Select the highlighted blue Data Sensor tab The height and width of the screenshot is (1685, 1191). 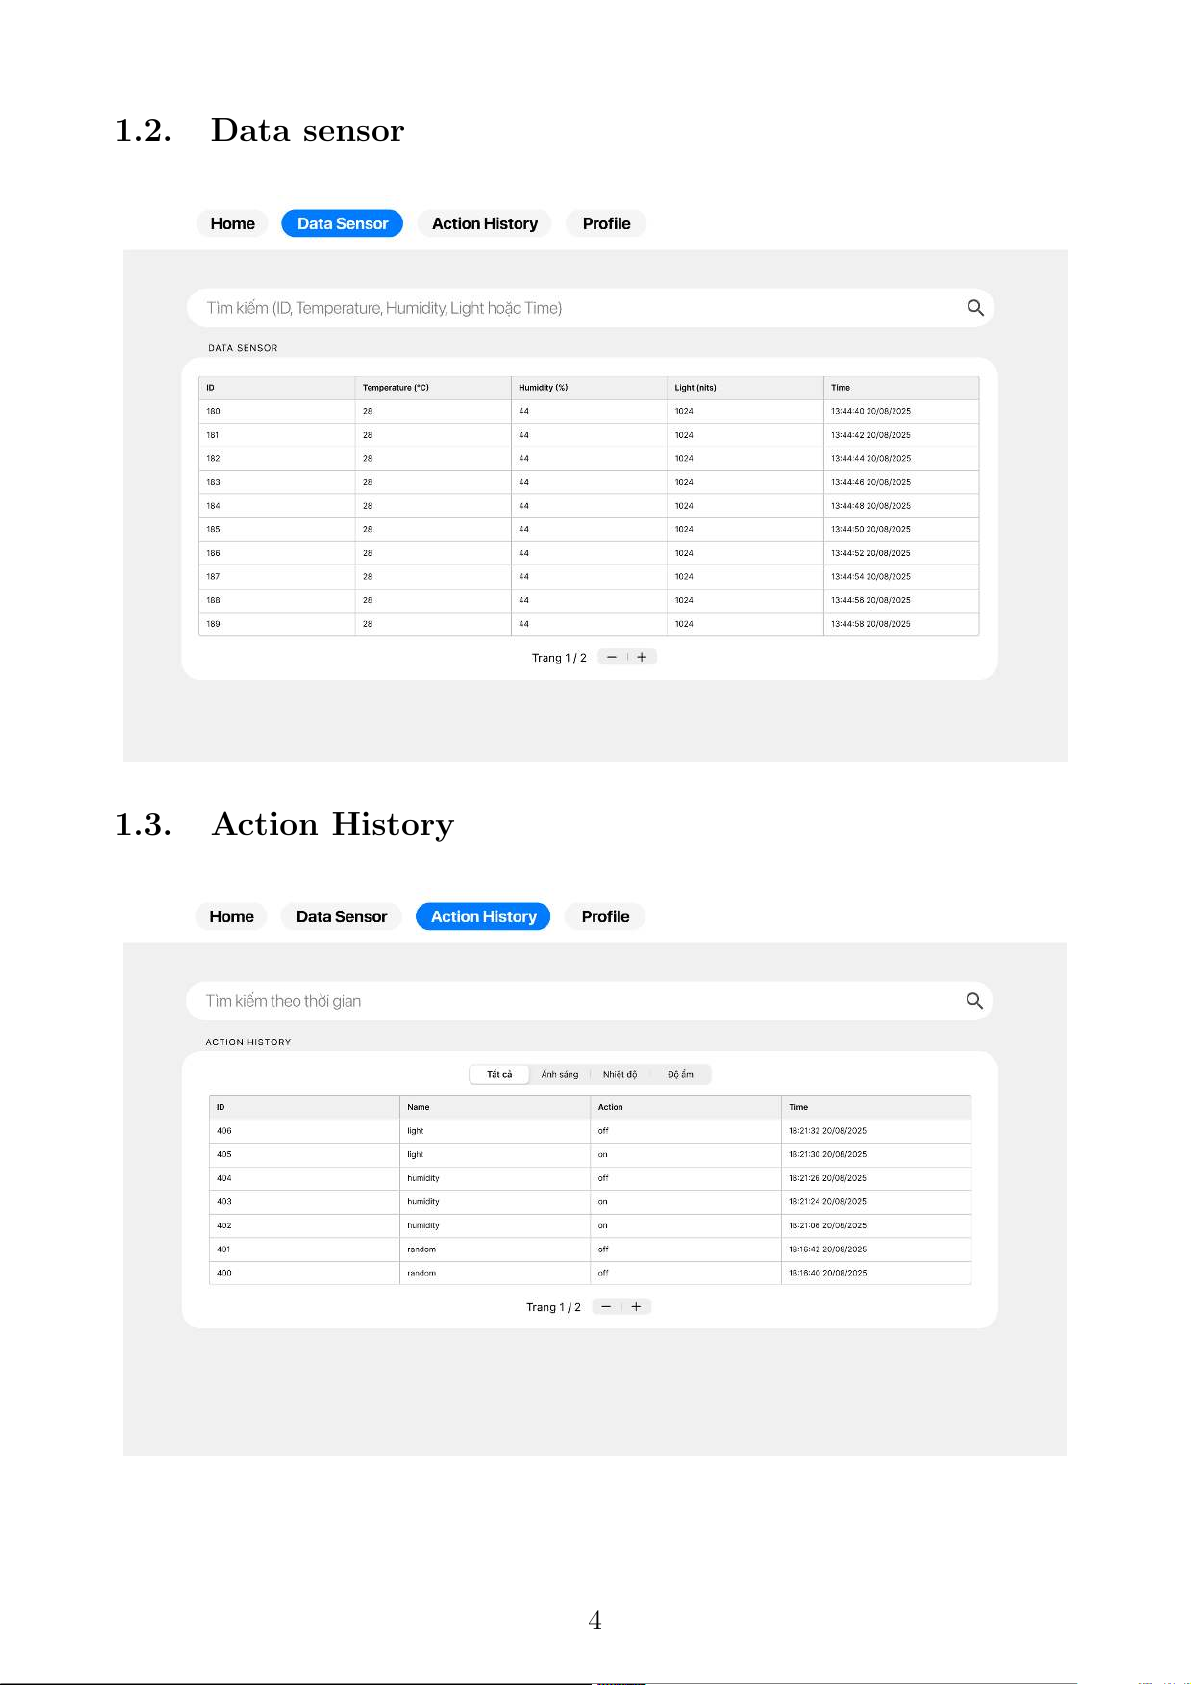pos(342,224)
